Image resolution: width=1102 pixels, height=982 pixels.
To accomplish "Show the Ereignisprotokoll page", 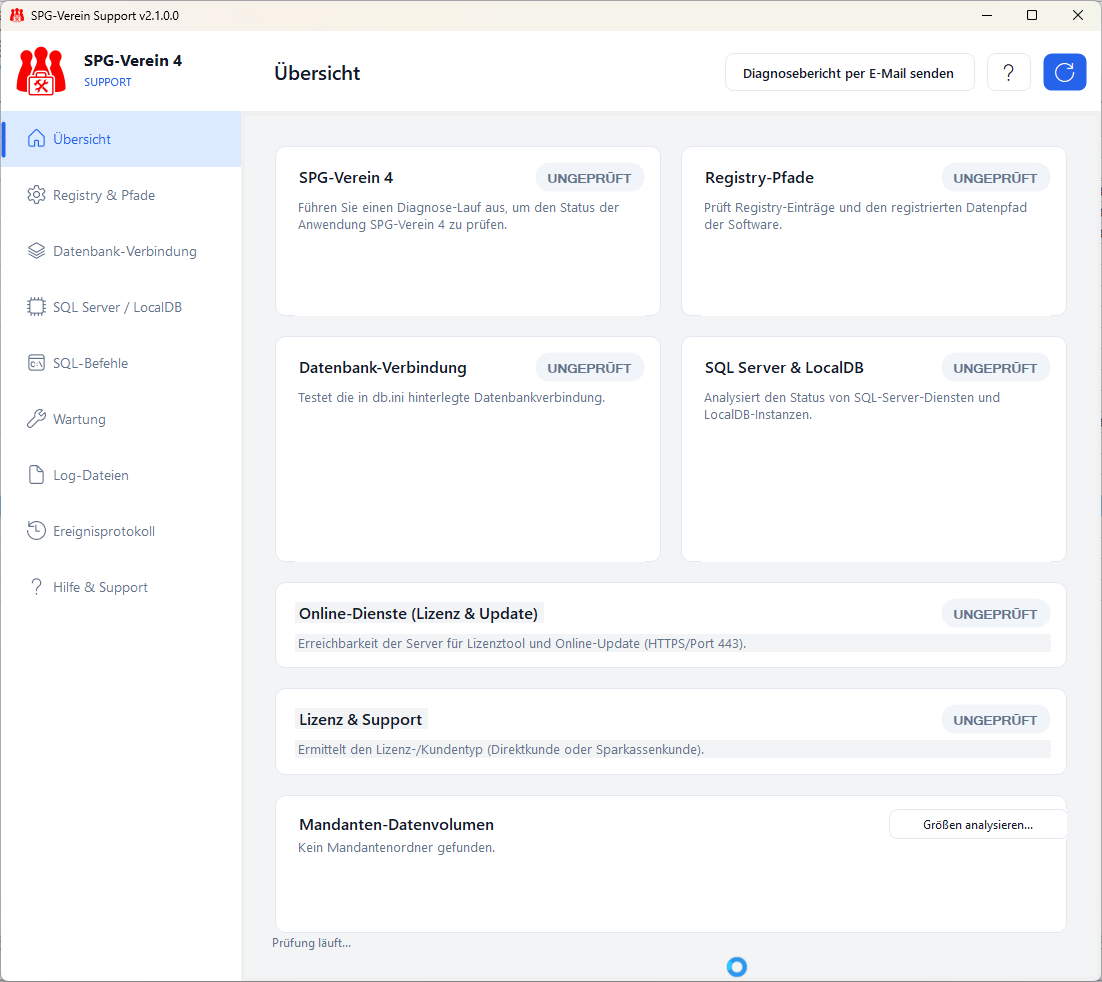I will pyautogui.click(x=121, y=531).
